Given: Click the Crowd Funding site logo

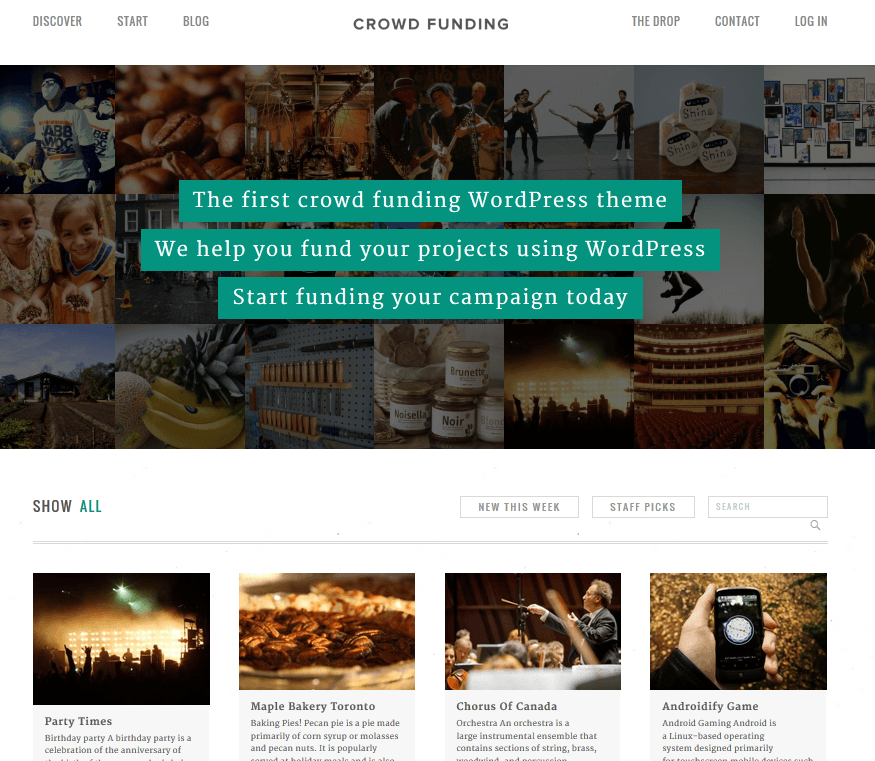Looking at the screenshot, I should pyautogui.click(x=431, y=24).
